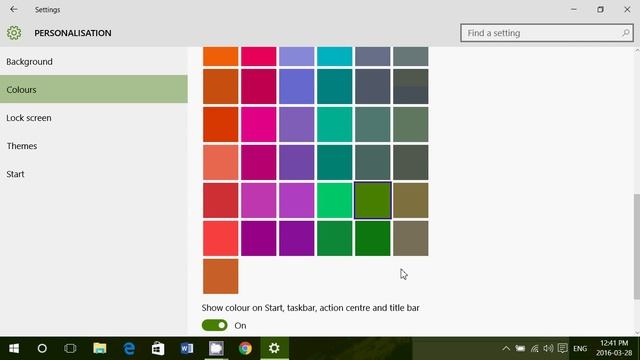Viewport: 640px width, 360px height.
Task: Open the Action Centre notification icon
Action: coord(562,348)
